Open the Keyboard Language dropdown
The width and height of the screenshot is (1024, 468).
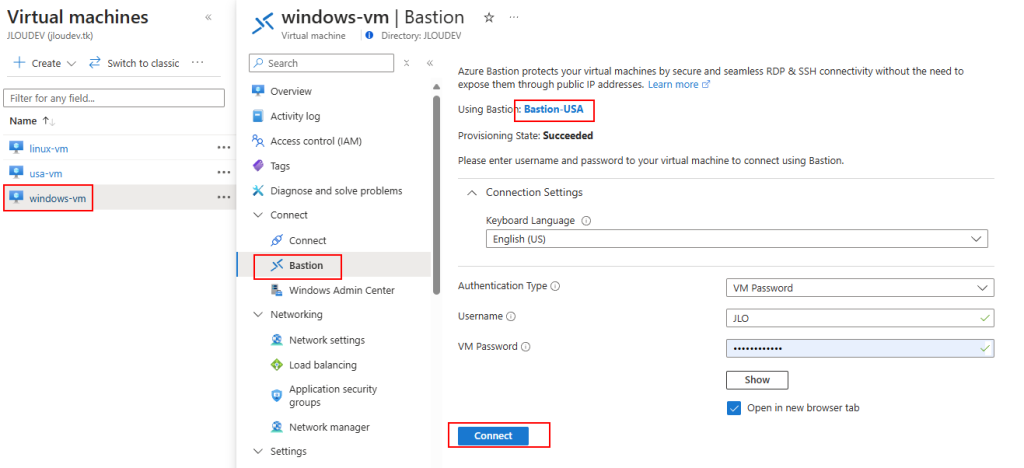737,239
